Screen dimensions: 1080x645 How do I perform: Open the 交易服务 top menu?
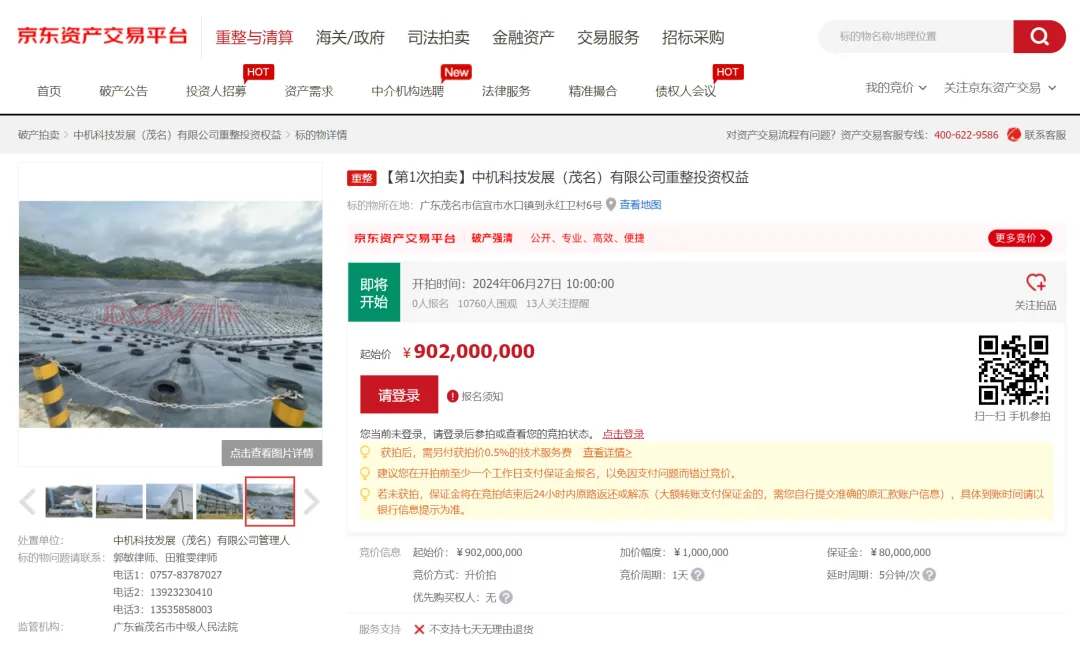[608, 37]
